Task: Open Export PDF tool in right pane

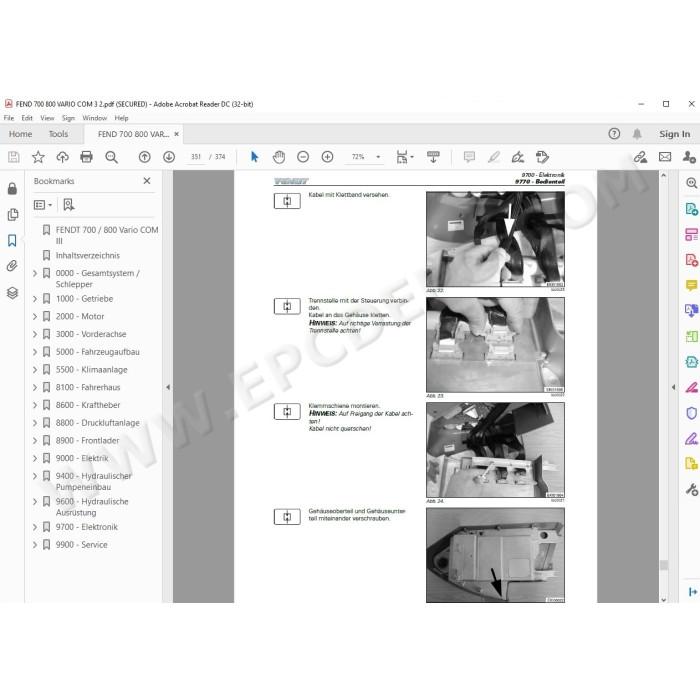Action: click(691, 208)
